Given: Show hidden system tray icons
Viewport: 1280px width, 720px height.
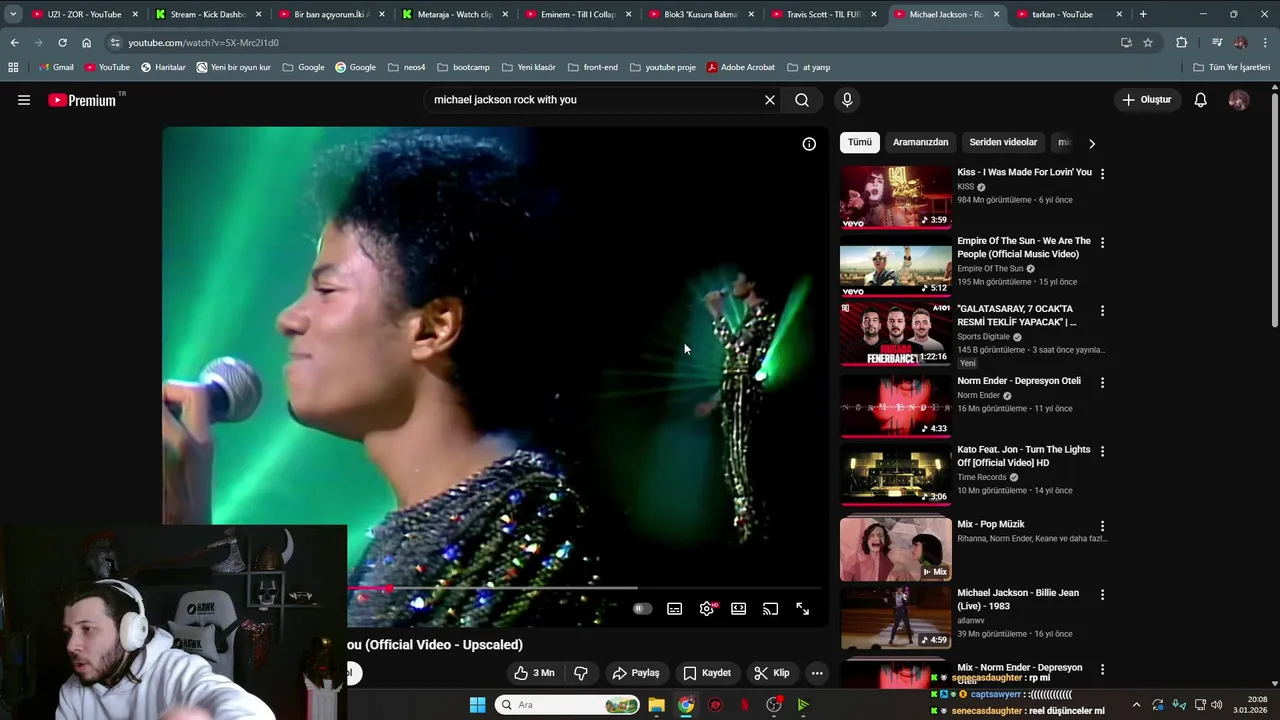Looking at the screenshot, I should [1136, 705].
